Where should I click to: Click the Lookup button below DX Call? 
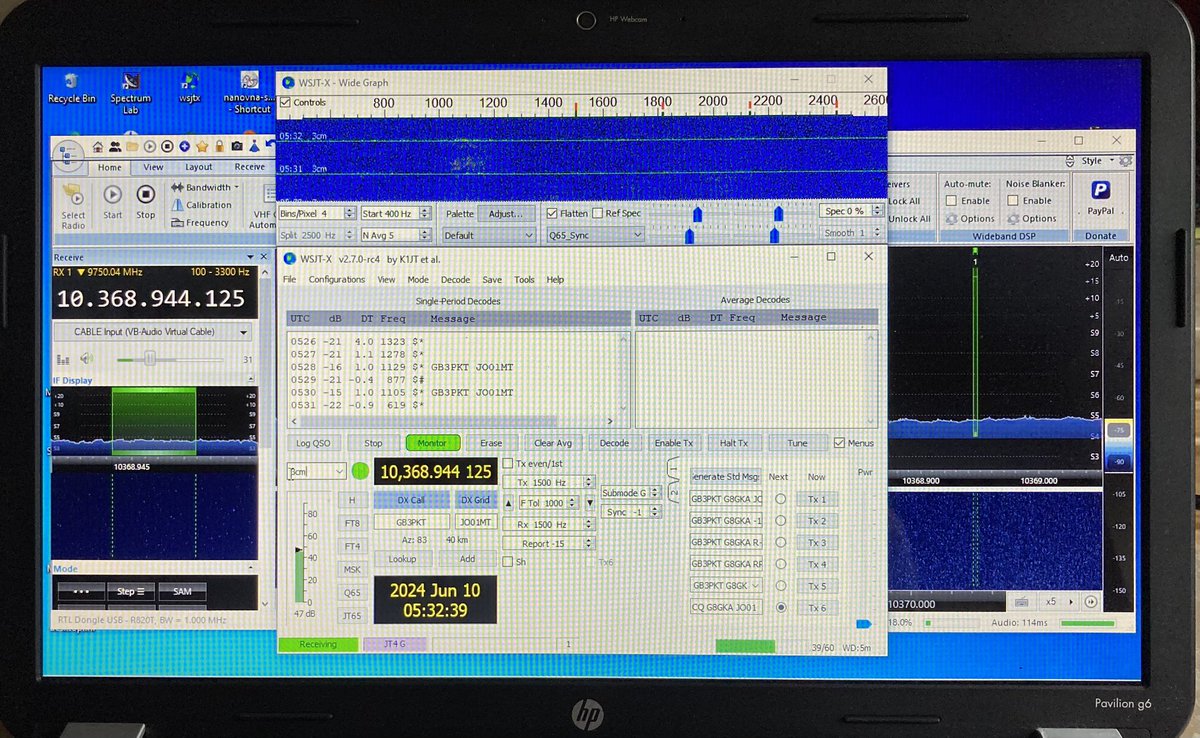click(x=402, y=559)
